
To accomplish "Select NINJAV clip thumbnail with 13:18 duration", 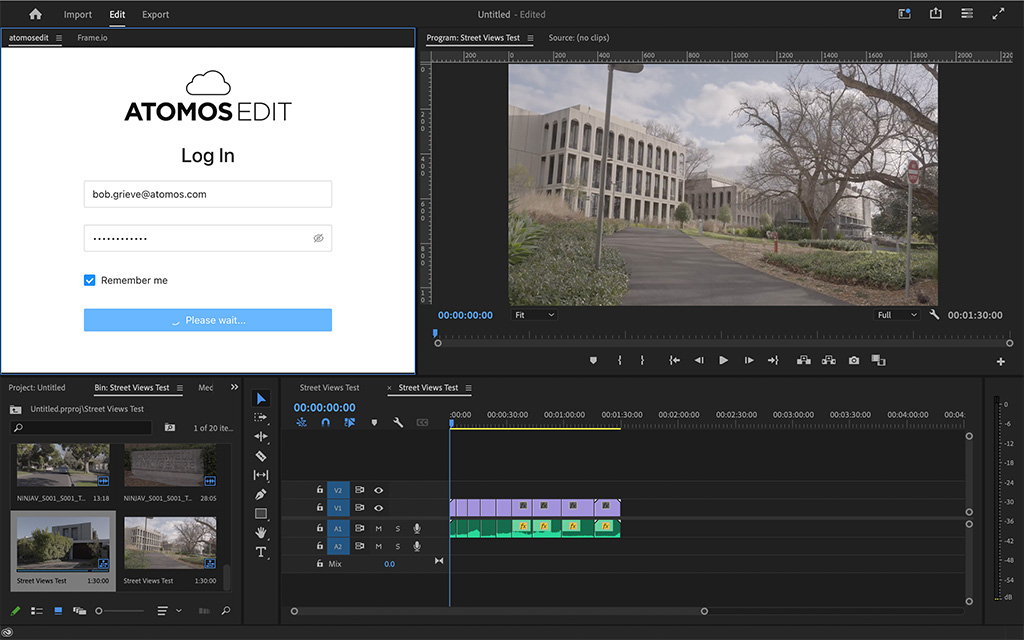I will 63,465.
